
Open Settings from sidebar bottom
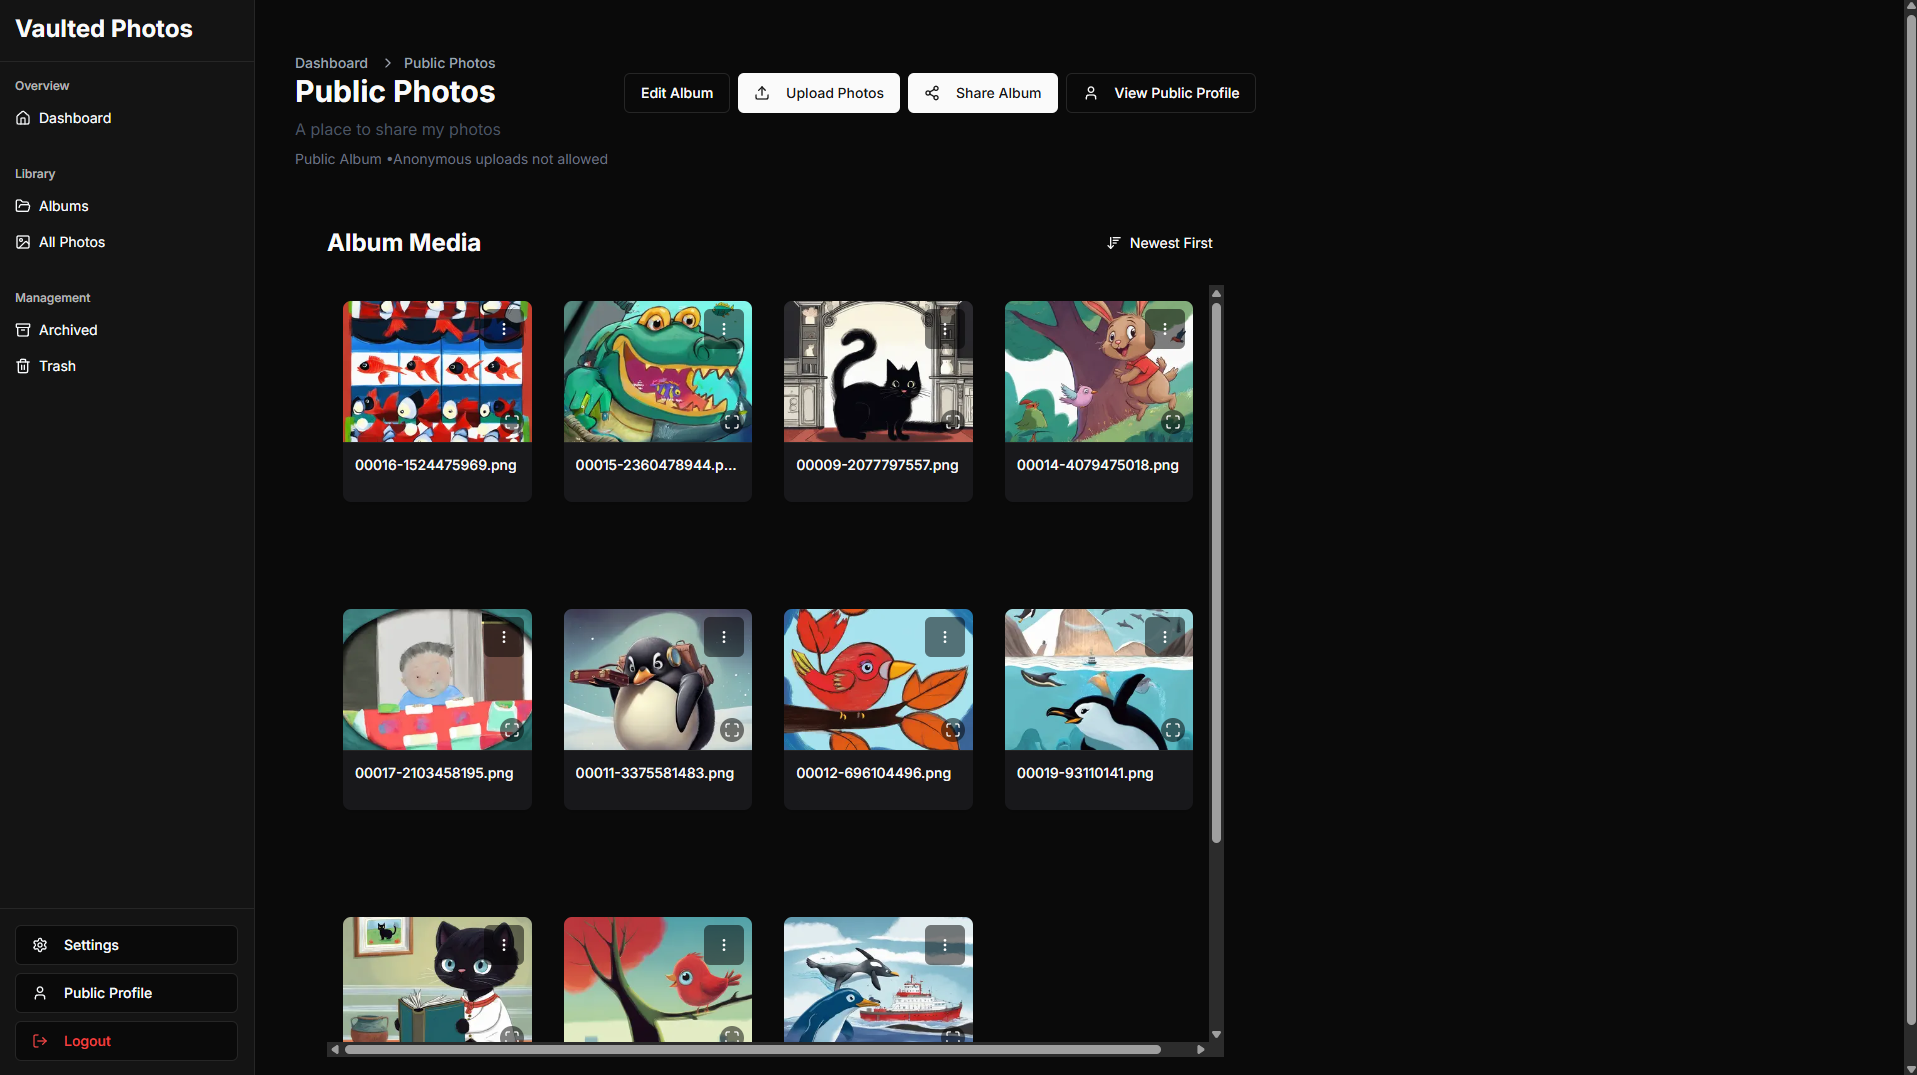coord(126,945)
